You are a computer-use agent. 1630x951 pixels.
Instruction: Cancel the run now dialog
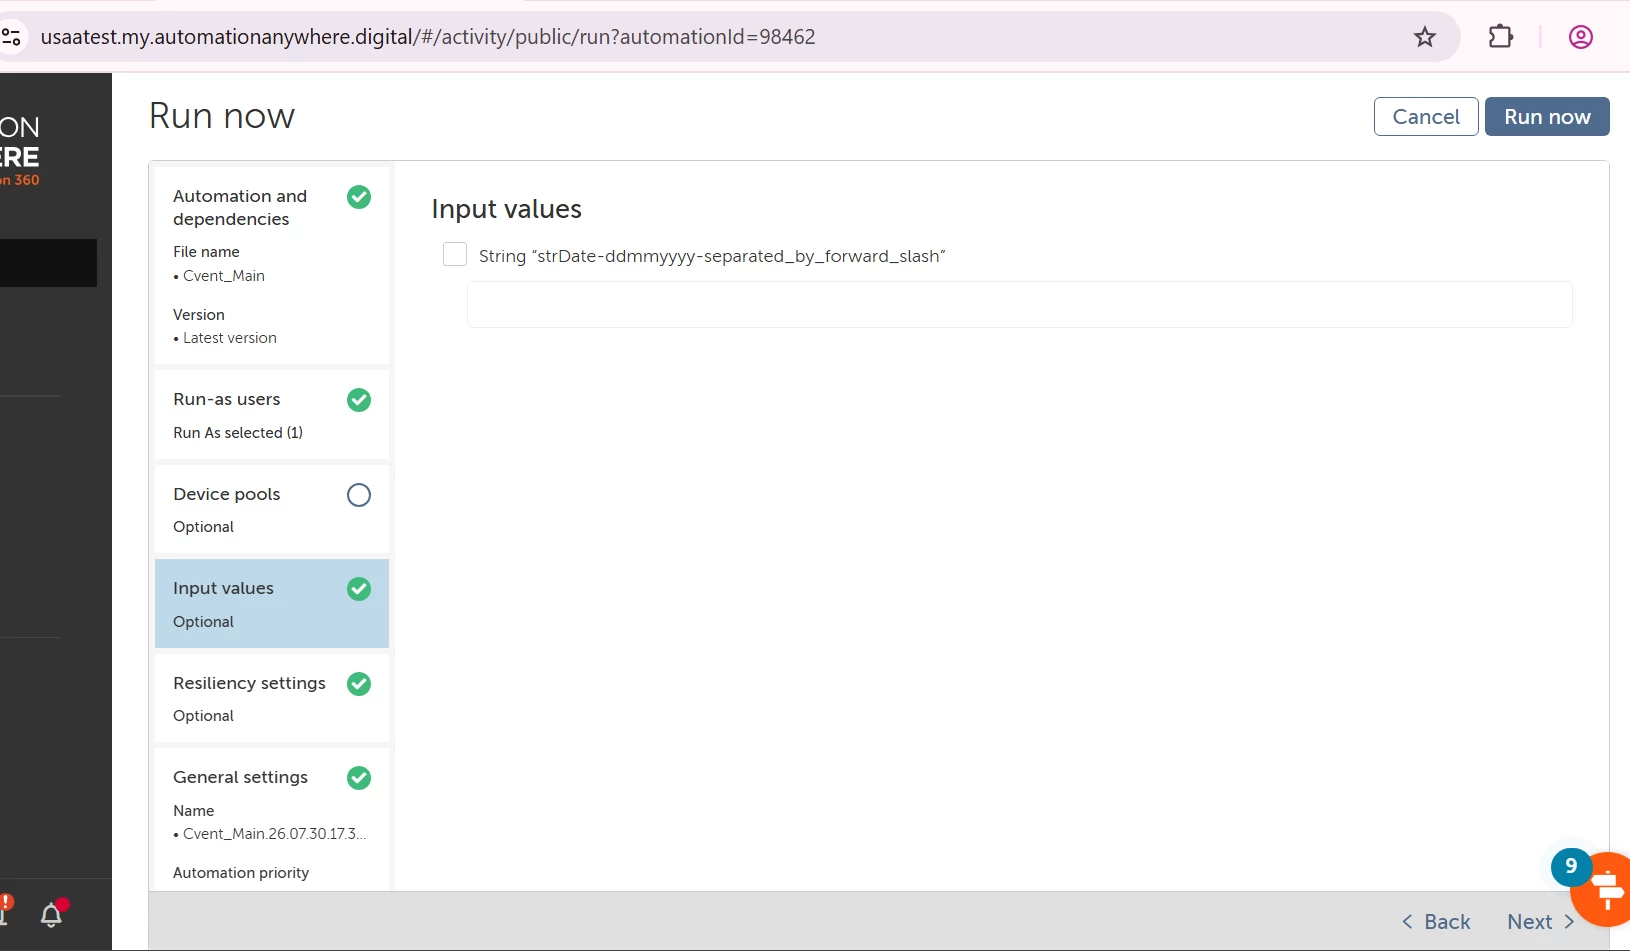pyautogui.click(x=1426, y=116)
